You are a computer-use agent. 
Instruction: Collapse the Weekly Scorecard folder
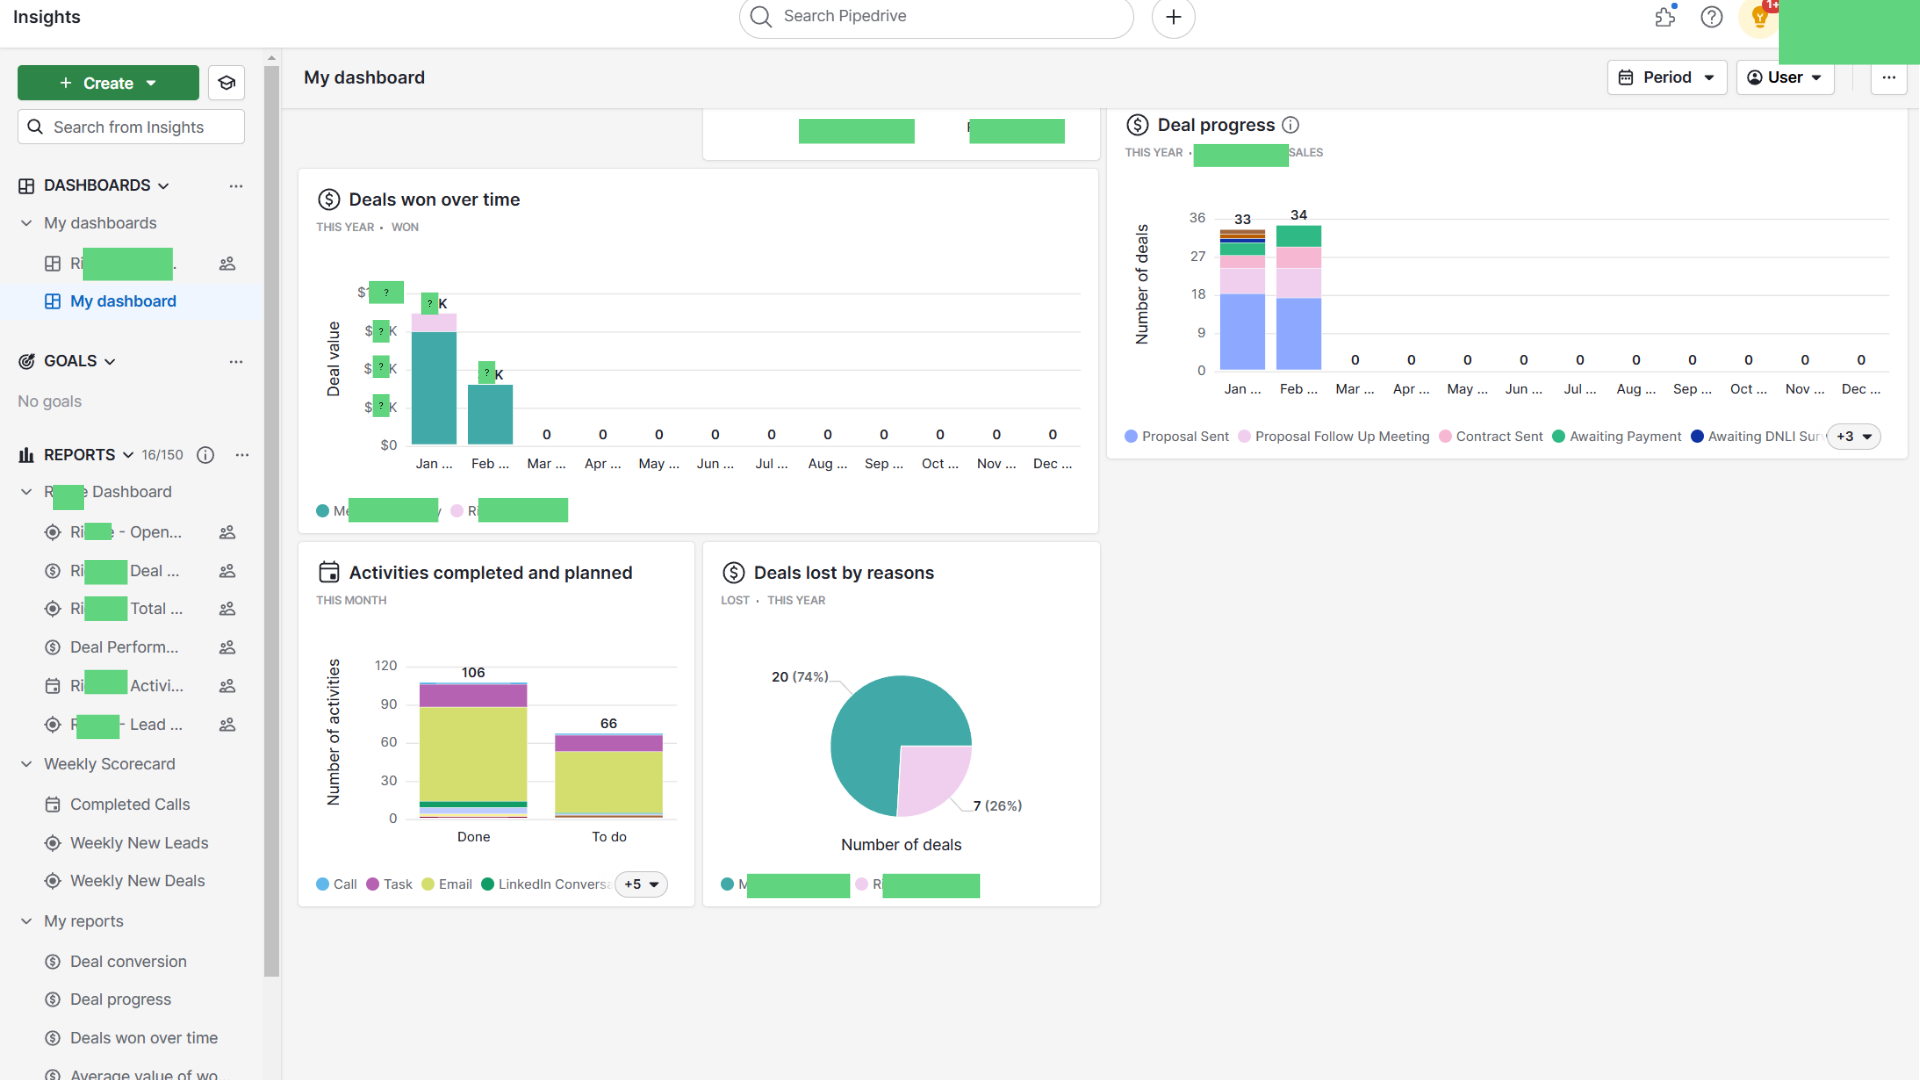click(x=27, y=764)
